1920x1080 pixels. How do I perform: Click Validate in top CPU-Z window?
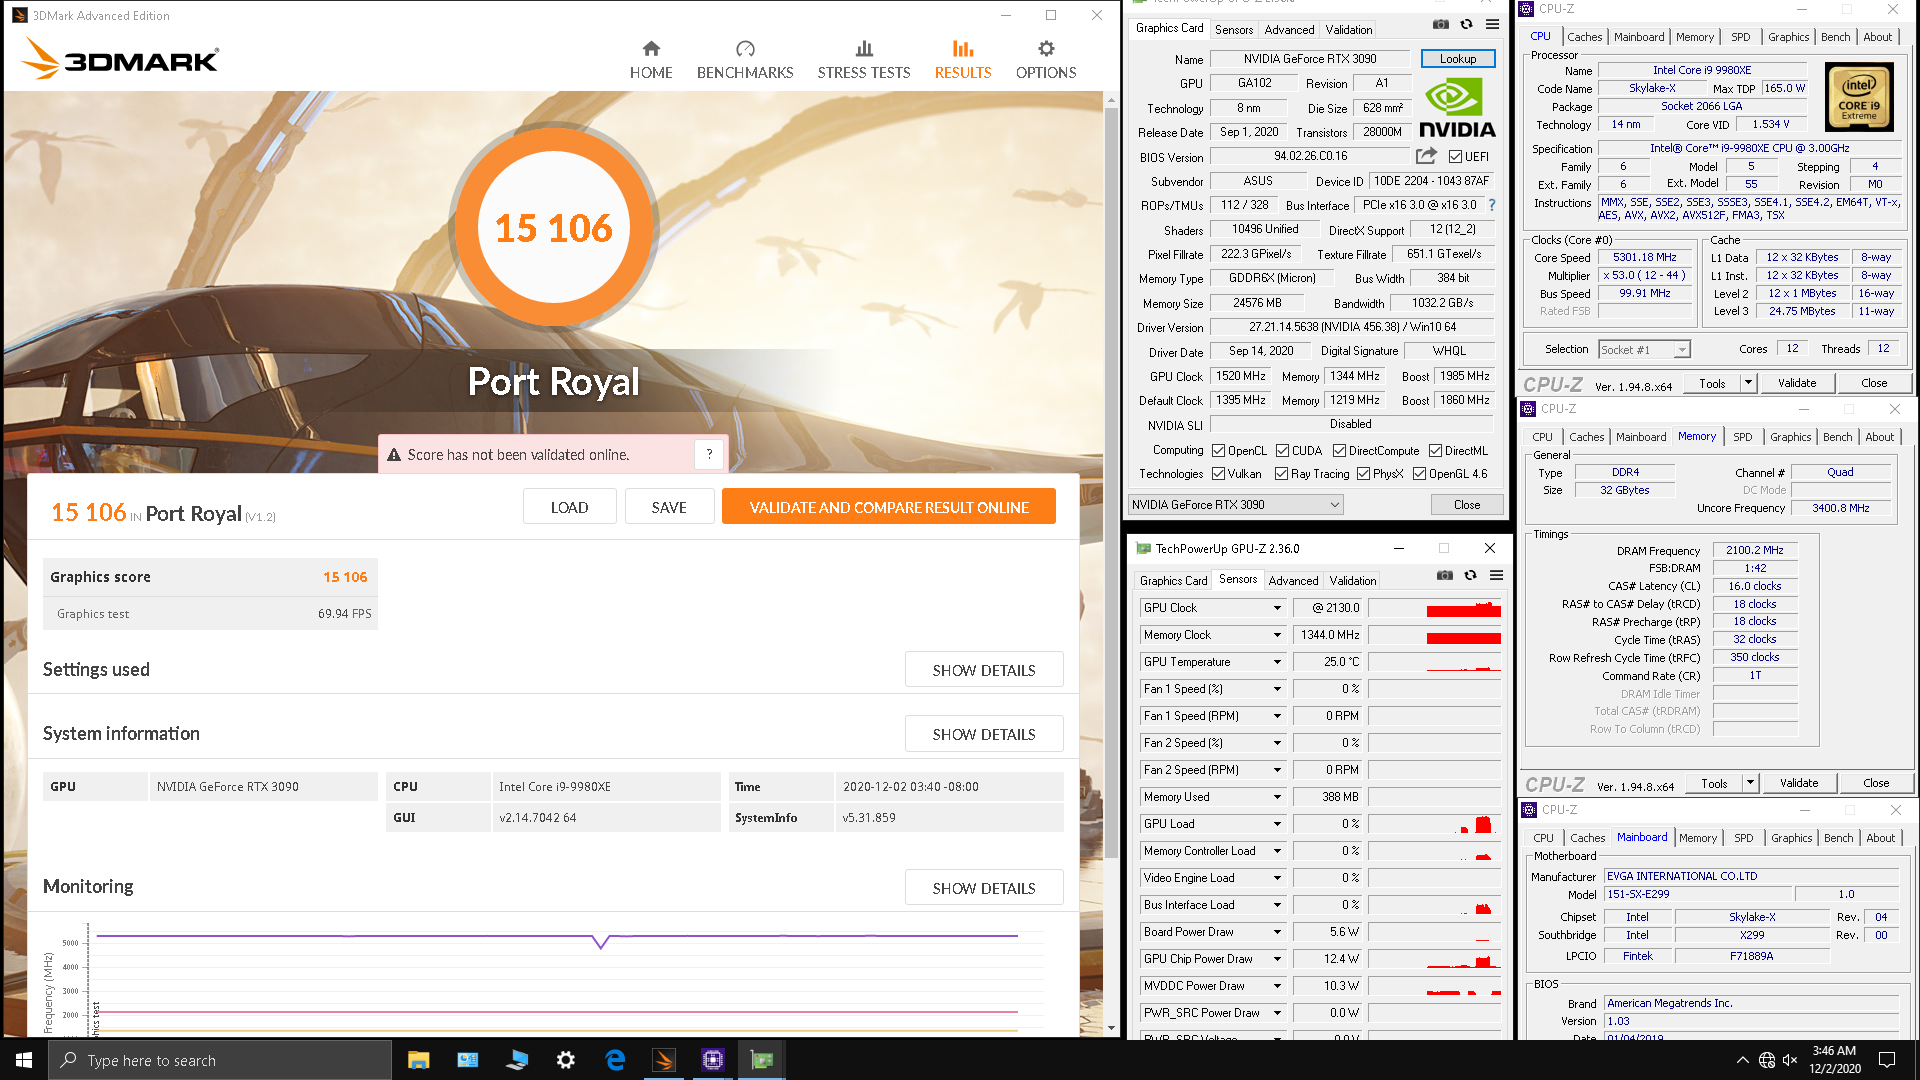coord(1797,383)
